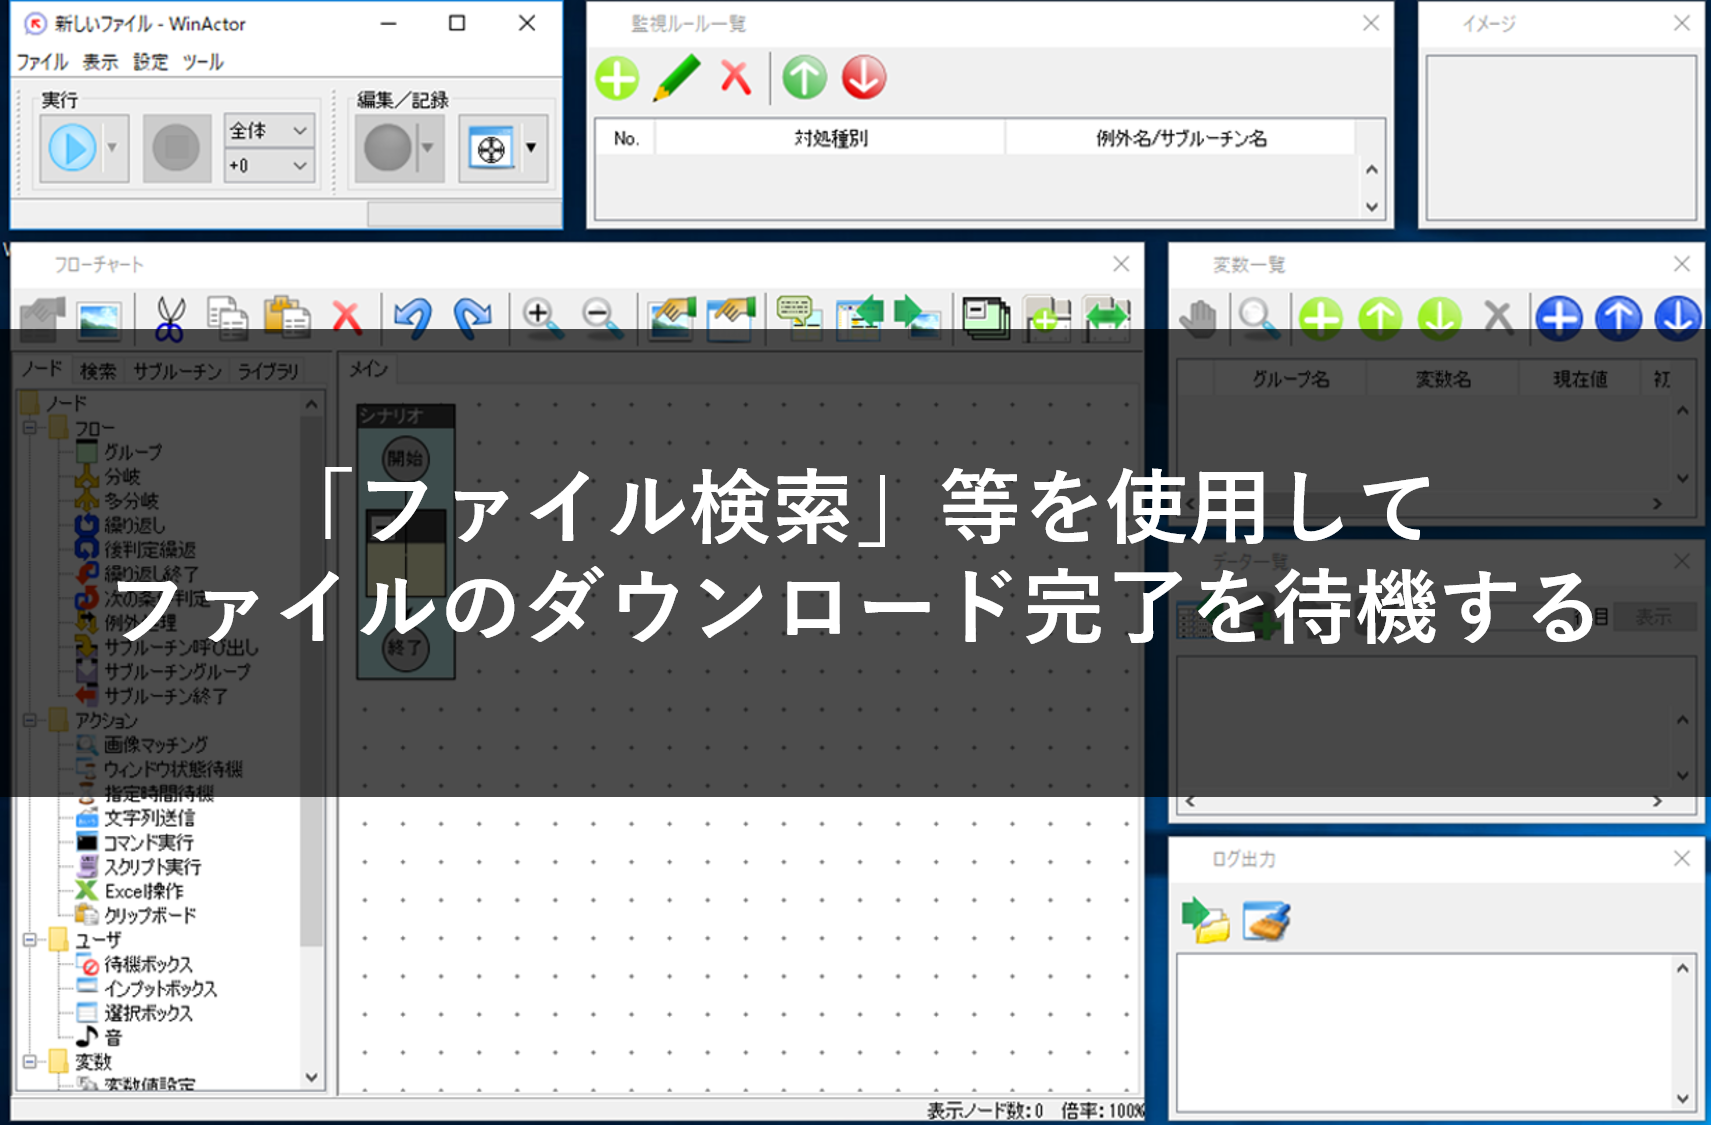Click the green up arrow in 変数一覧

coord(1380,317)
